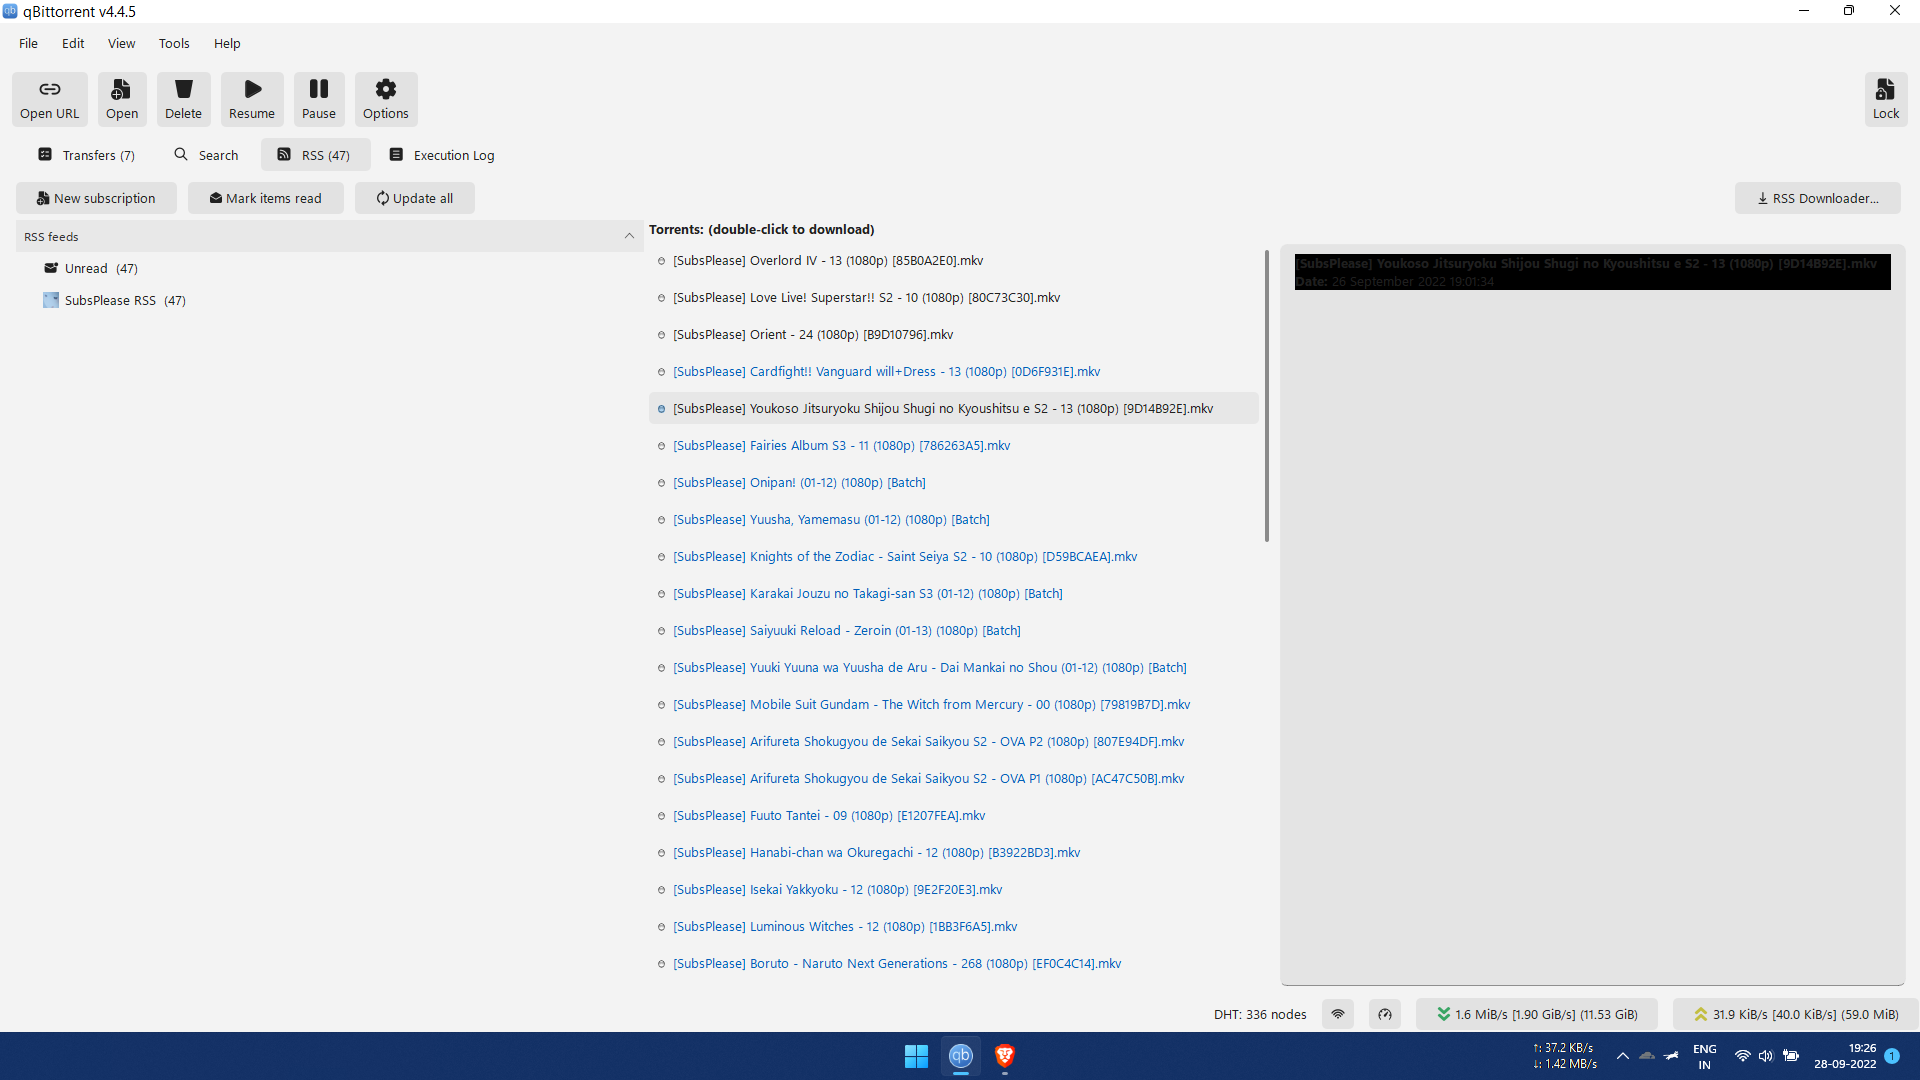Expand hidden icons in system tray
The height and width of the screenshot is (1080, 1920).
coord(1624,1055)
